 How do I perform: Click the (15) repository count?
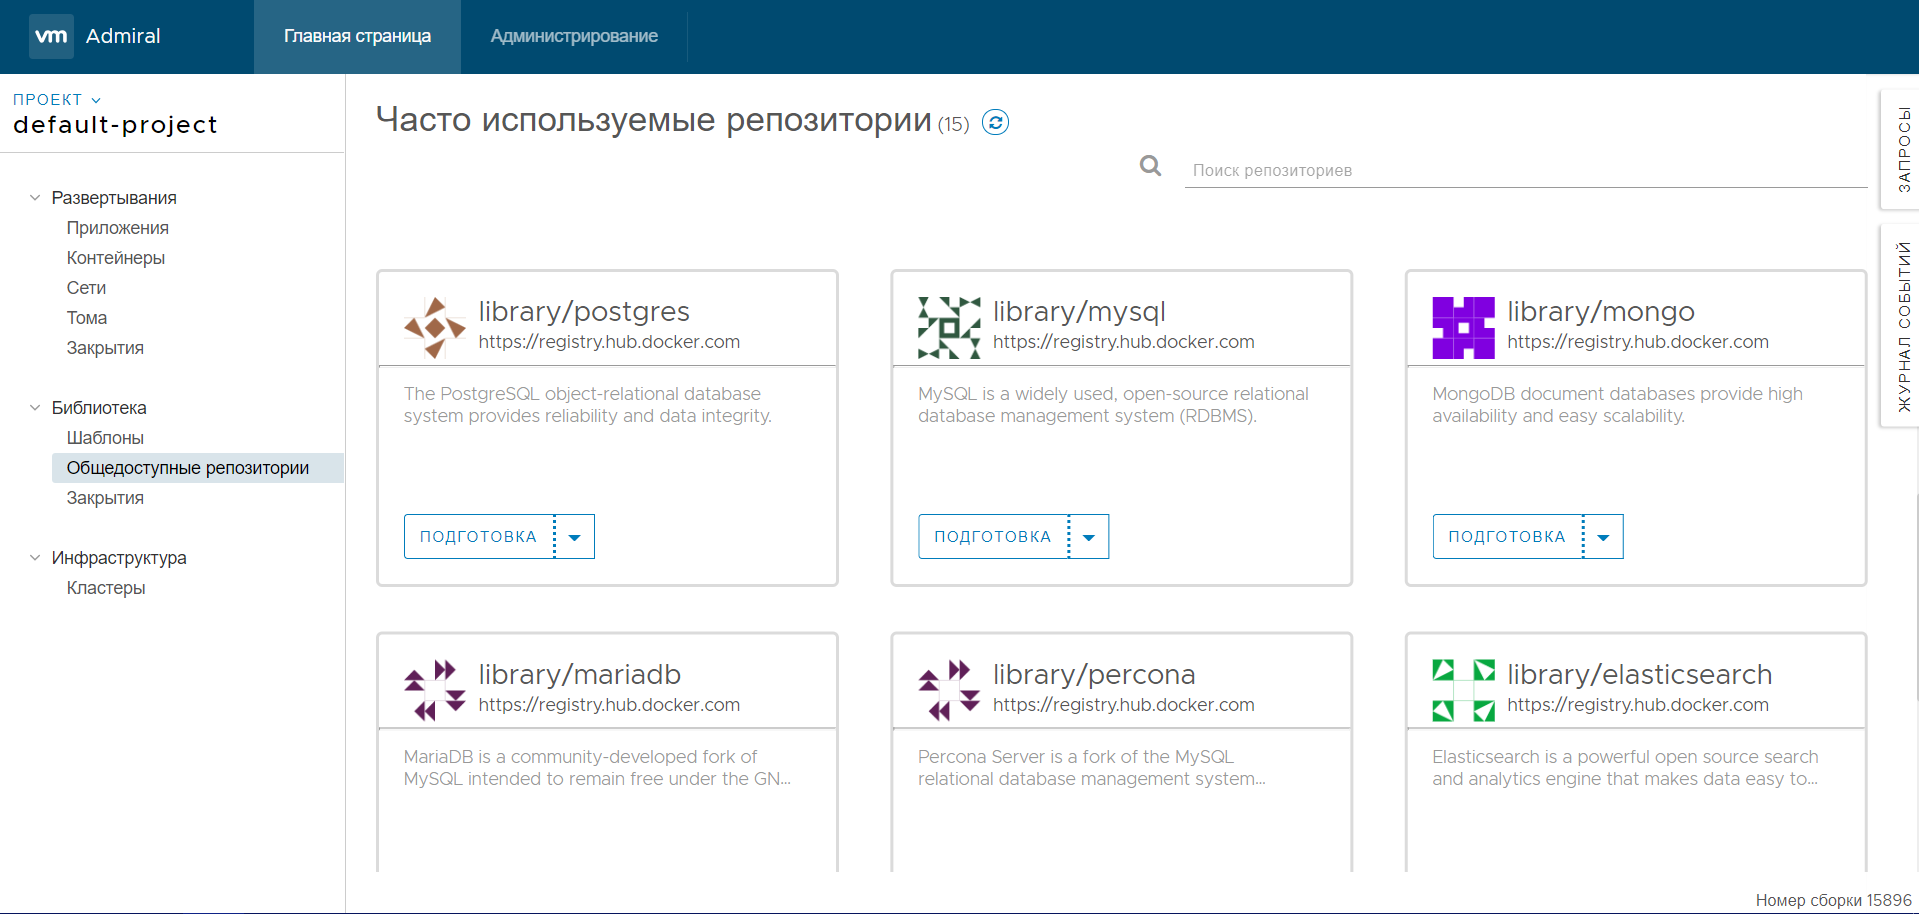954,124
